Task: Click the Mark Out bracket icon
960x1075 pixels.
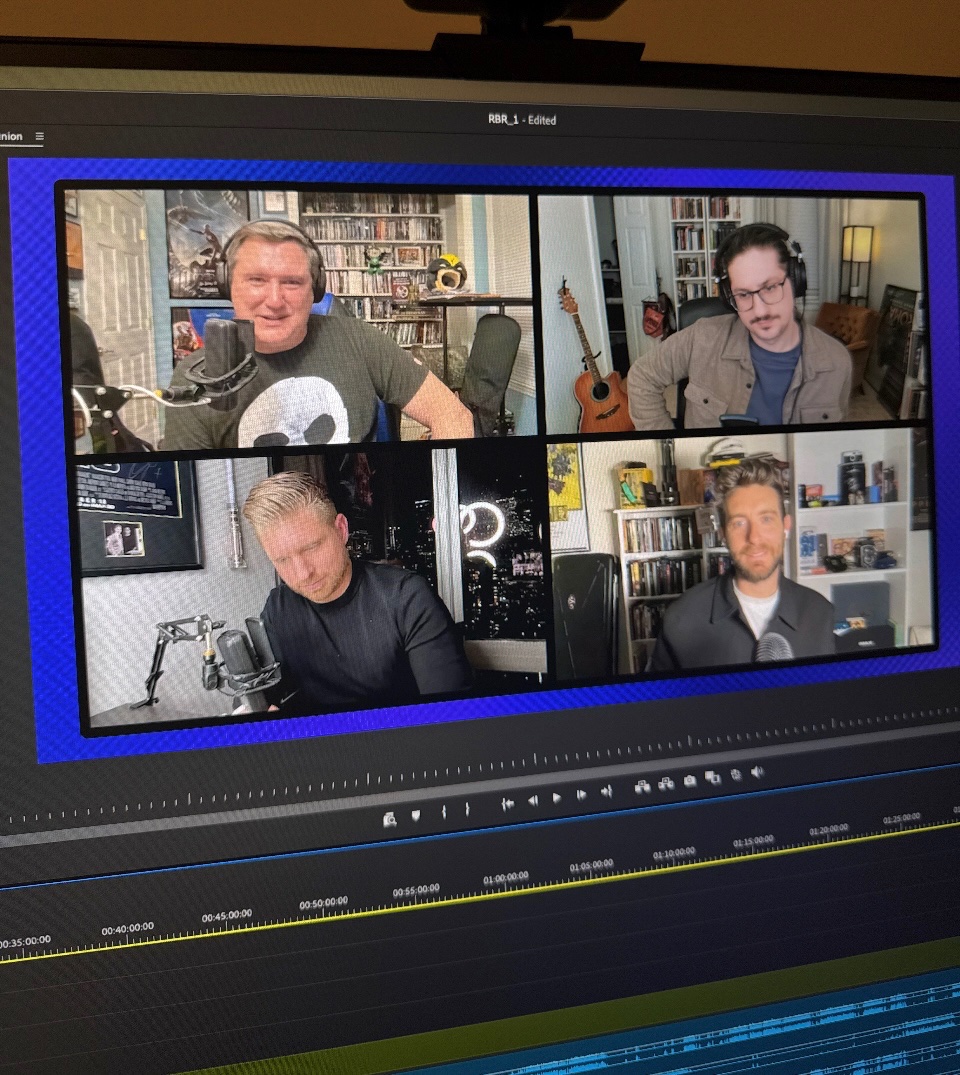Action: tap(468, 810)
